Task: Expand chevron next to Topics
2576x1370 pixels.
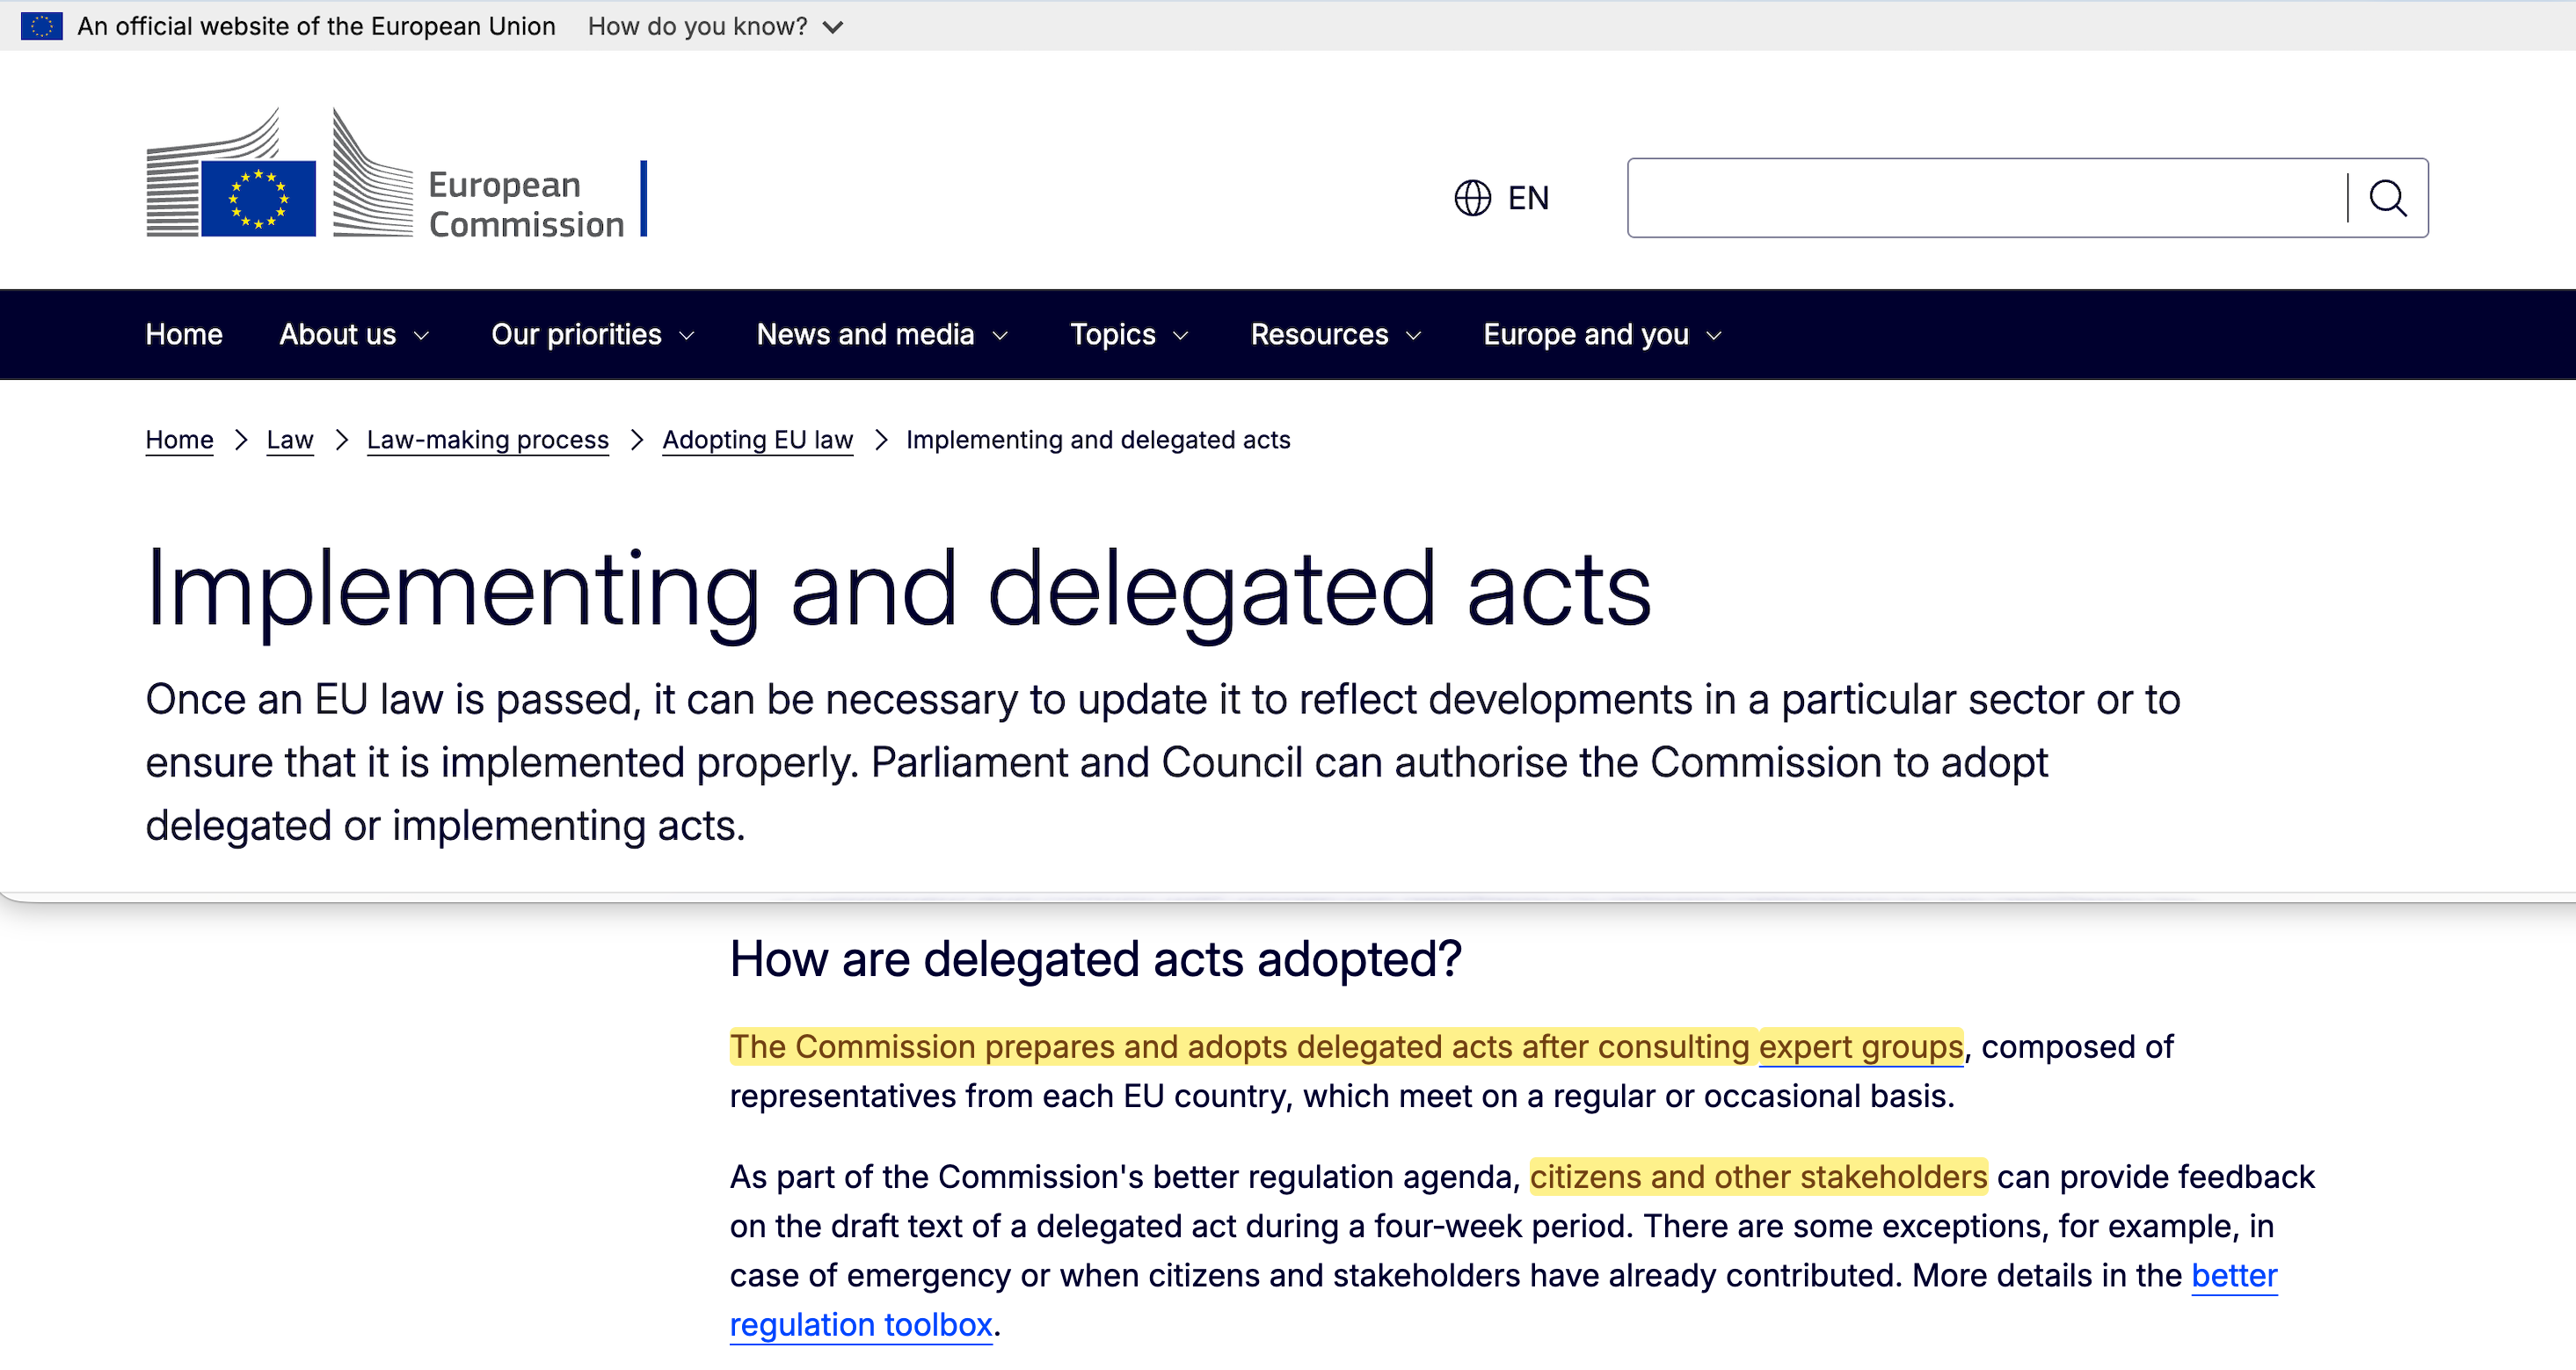Action: (1180, 336)
